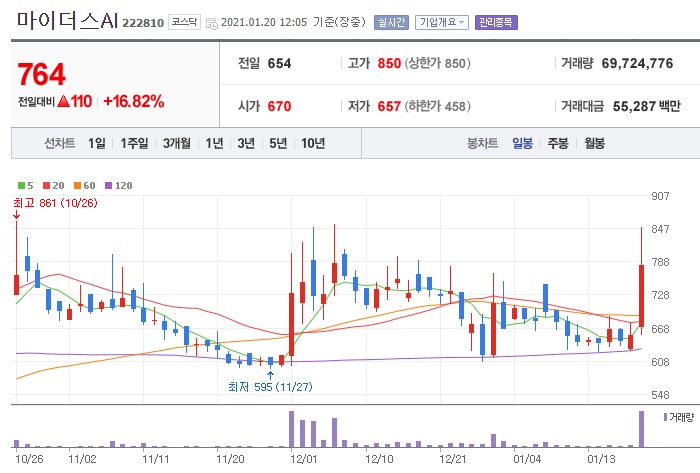Click the red 20-day moving average swatch
This screenshot has height=473, width=700.
pyautogui.click(x=46, y=186)
